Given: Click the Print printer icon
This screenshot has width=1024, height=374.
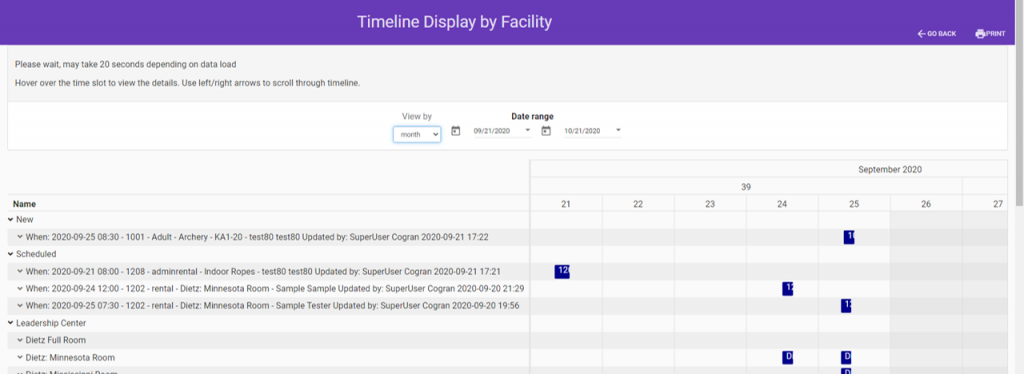Looking at the screenshot, I should click(980, 33).
